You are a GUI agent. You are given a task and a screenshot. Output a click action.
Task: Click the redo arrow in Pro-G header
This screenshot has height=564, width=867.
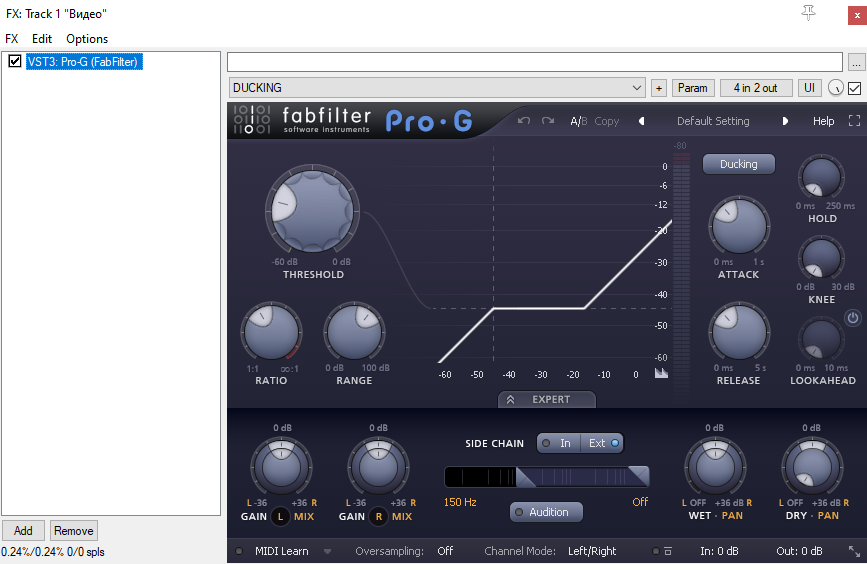click(548, 121)
